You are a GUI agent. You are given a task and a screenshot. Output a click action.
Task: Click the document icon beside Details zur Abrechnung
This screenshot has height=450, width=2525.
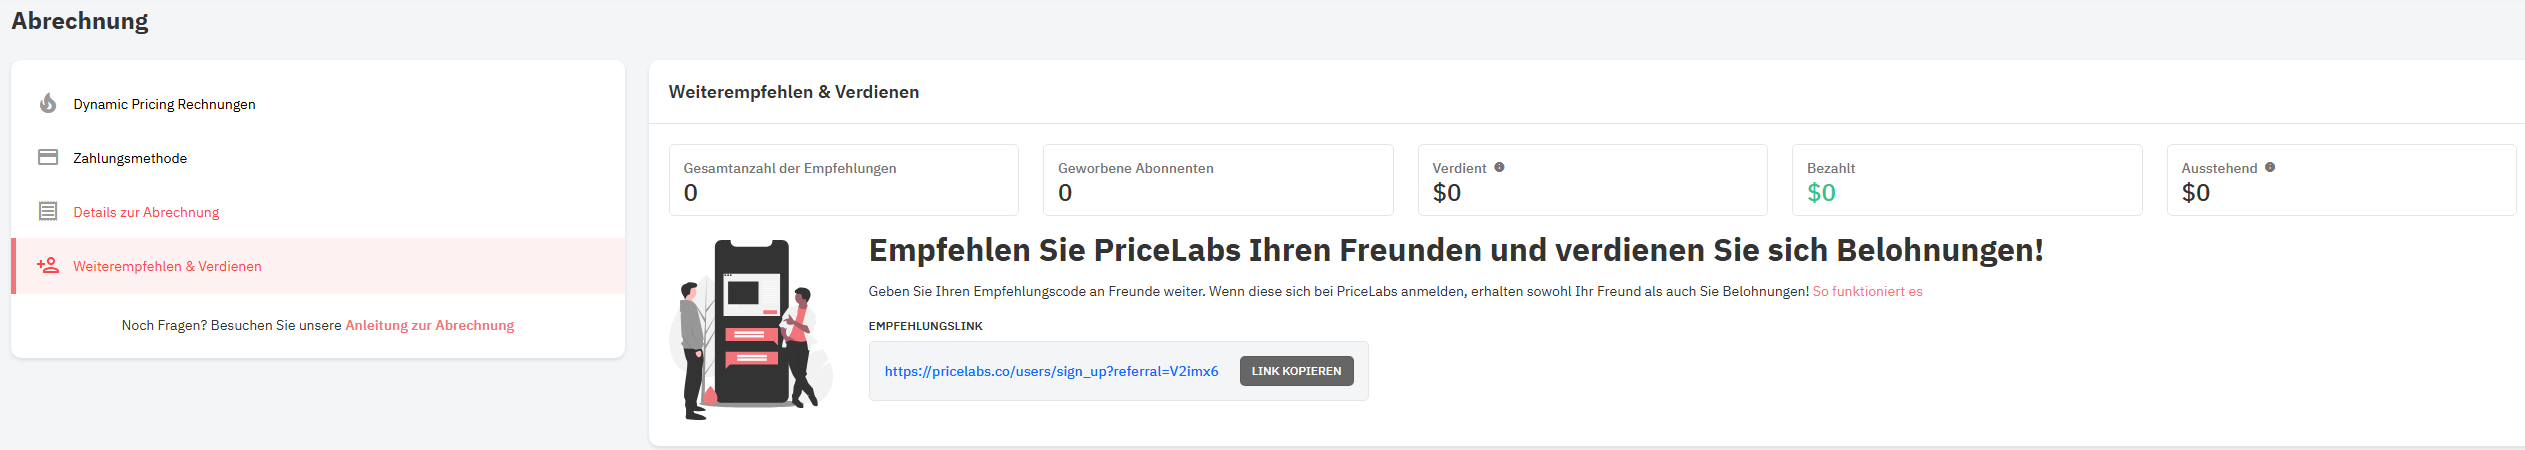click(x=47, y=211)
